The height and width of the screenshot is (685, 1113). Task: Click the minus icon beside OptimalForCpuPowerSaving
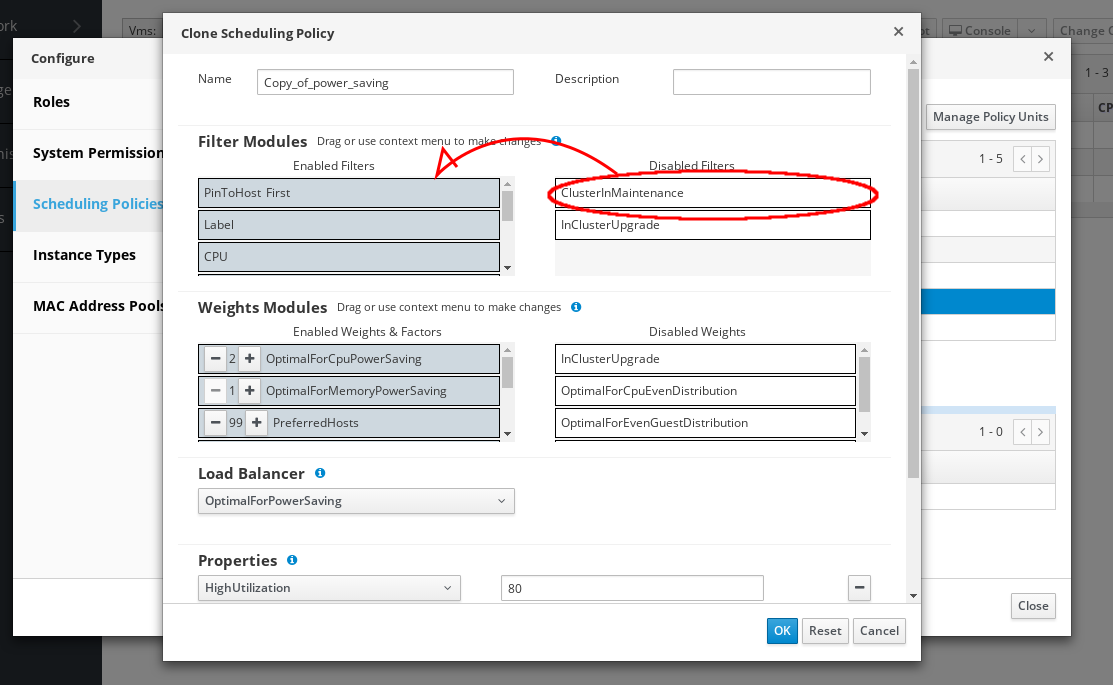point(215,358)
